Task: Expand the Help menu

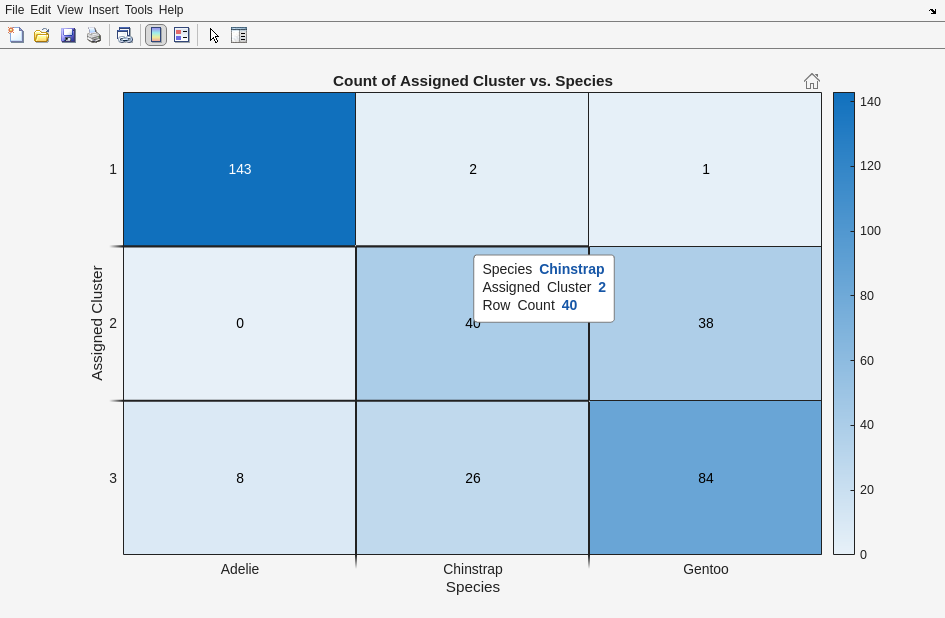Action: coord(171,10)
